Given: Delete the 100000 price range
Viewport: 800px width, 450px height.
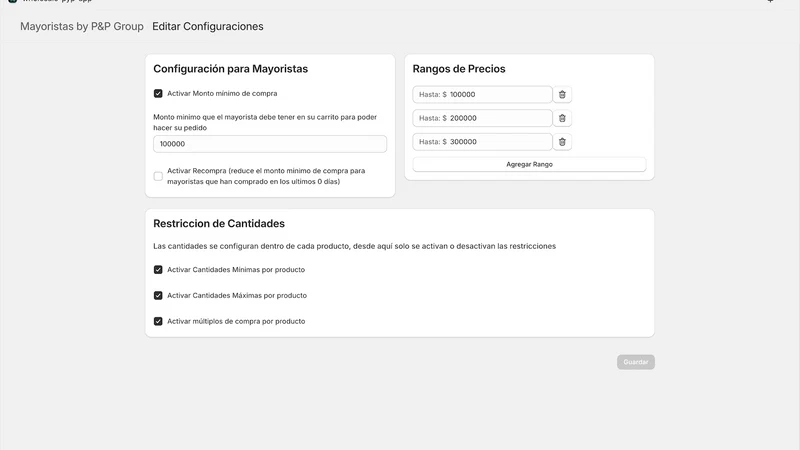Looking at the screenshot, I should click(x=562, y=94).
